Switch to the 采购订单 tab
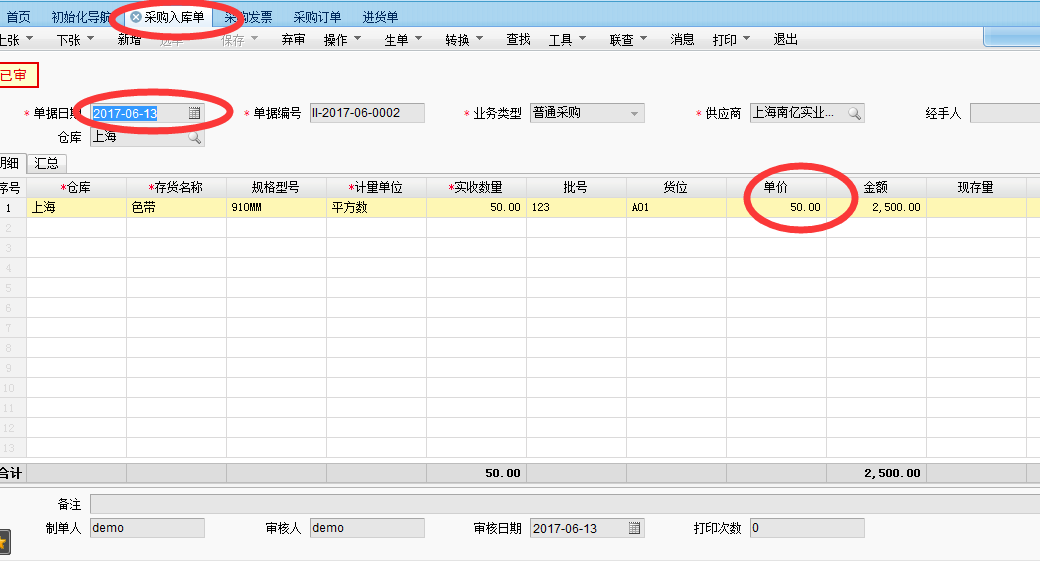1040x561 pixels. tap(317, 17)
